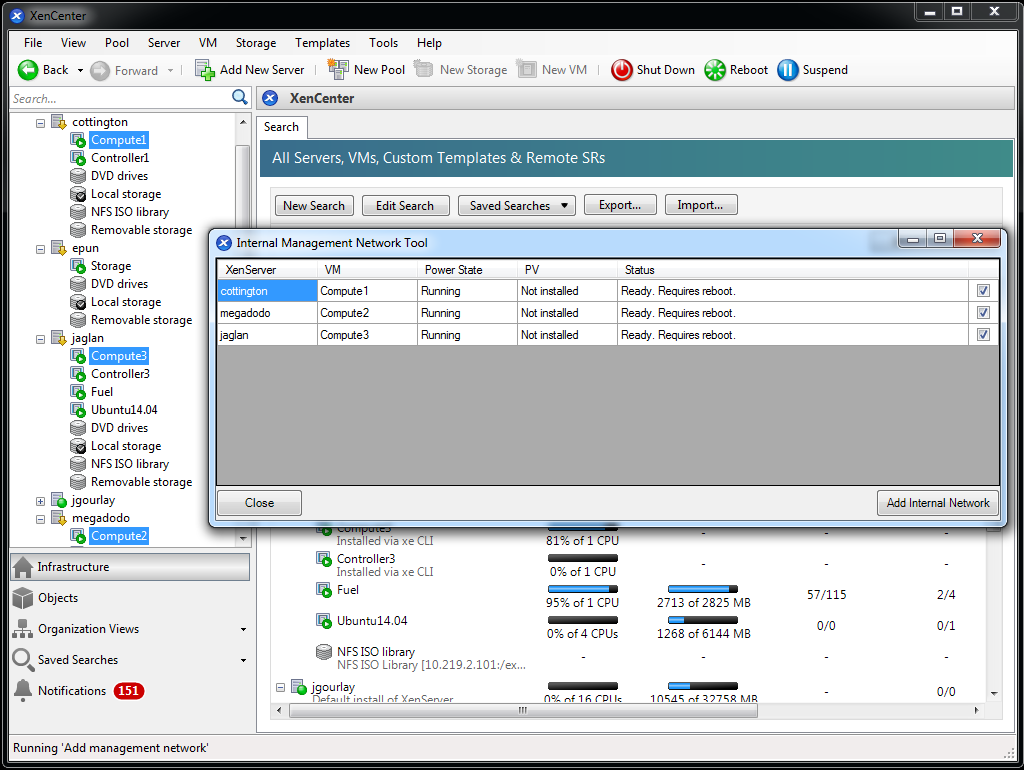
Task: Select Controller1 VM icon in tree
Action: (78, 157)
